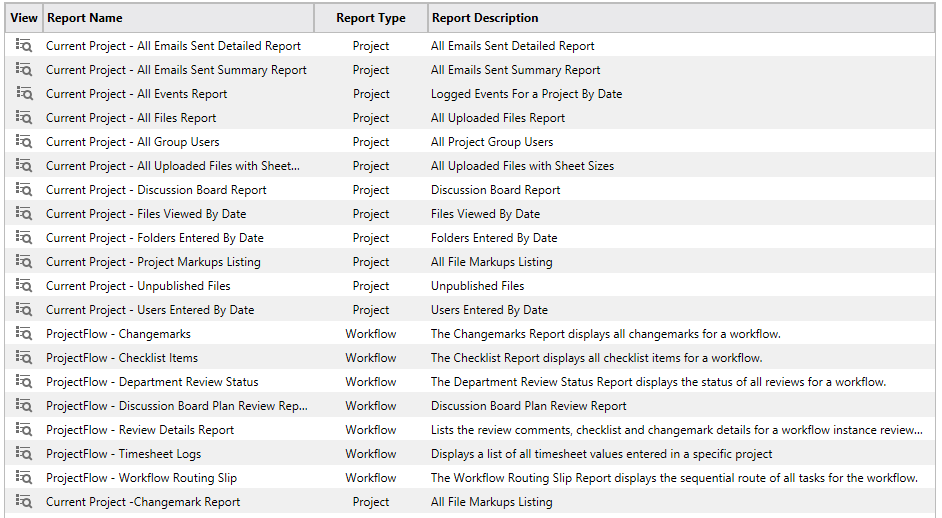Image resolution: width=942 pixels, height=518 pixels.
Task: Click 'Project' type in the All Events Report row
Action: pyautogui.click(x=371, y=94)
